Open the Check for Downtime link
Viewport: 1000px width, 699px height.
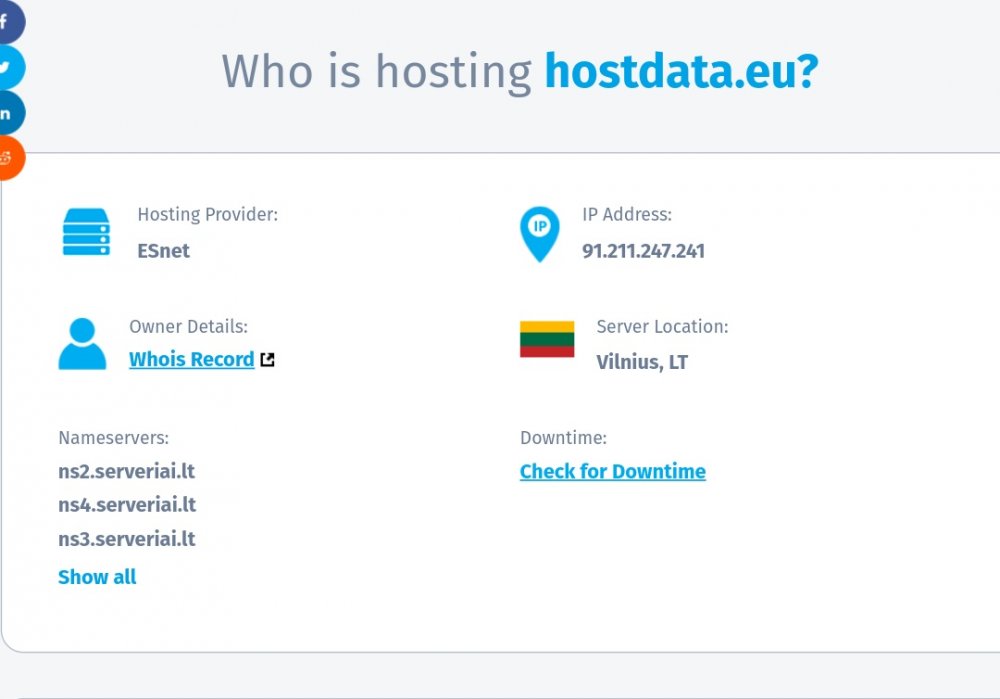pos(612,471)
